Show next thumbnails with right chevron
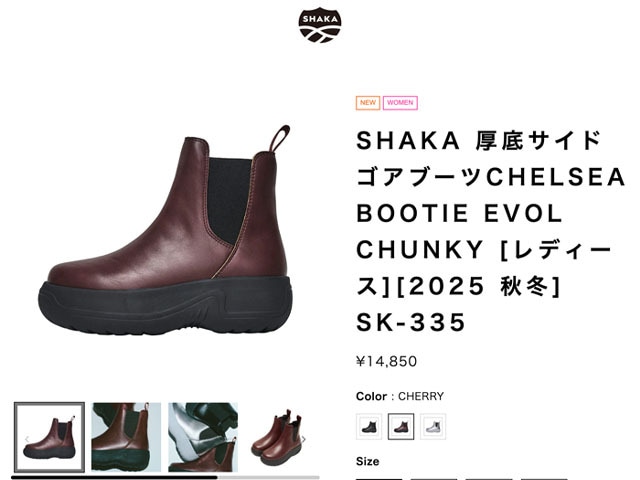The width and height of the screenshot is (640, 480). [x=303, y=439]
